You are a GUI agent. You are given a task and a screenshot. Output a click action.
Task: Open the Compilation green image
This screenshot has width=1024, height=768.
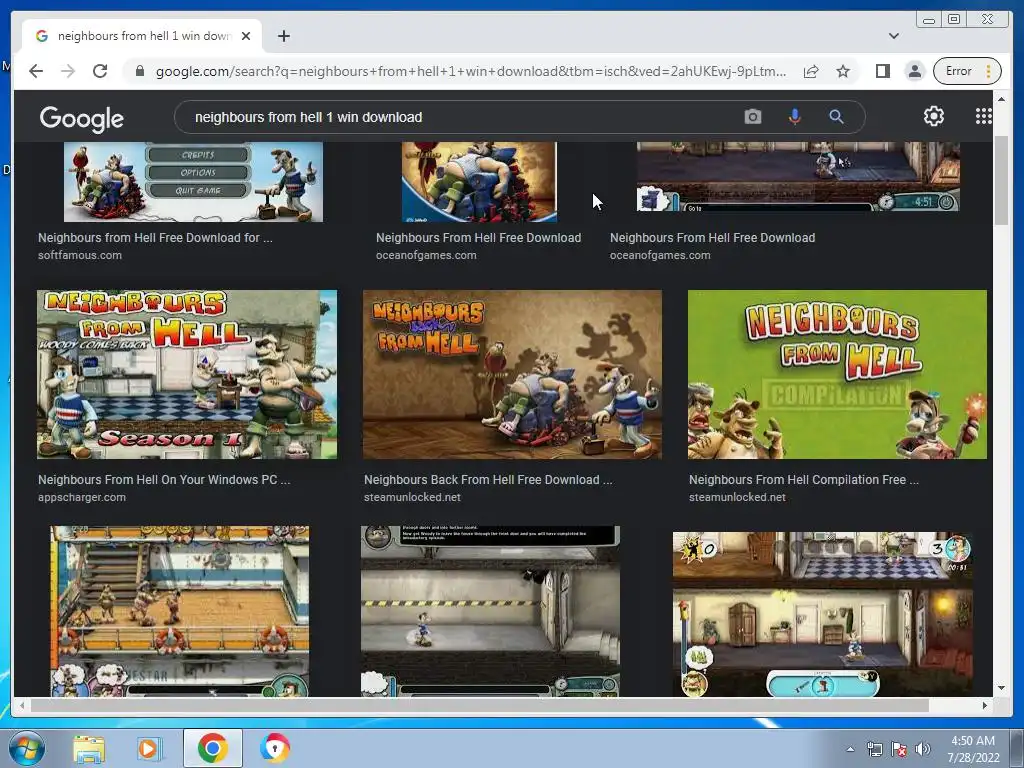pyautogui.click(x=837, y=374)
